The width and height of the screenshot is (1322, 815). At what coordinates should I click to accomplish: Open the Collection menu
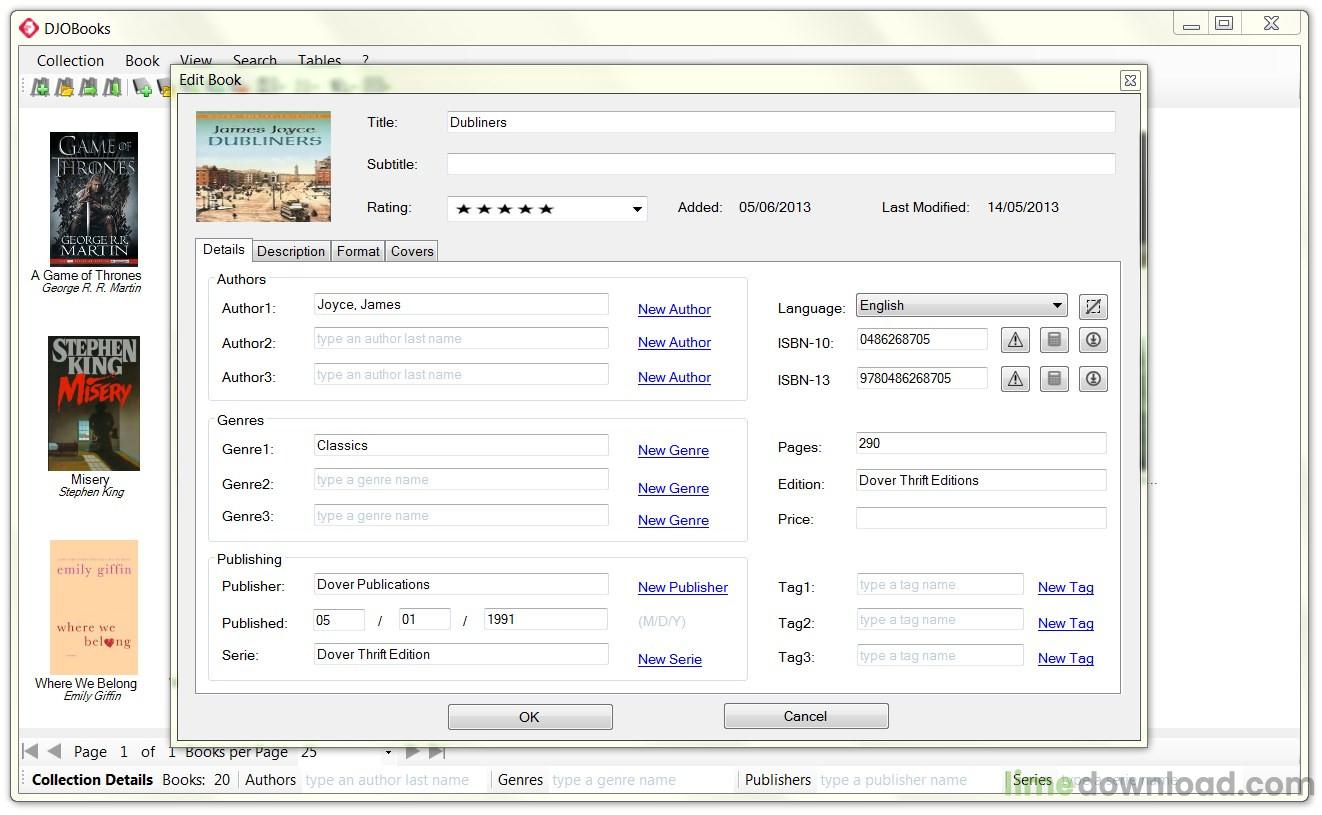pos(70,61)
